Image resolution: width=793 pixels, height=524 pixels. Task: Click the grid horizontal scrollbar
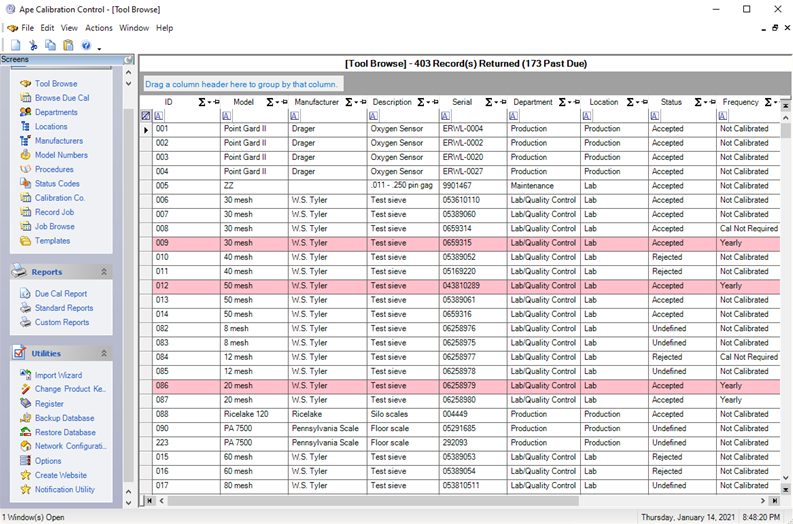coord(373,501)
